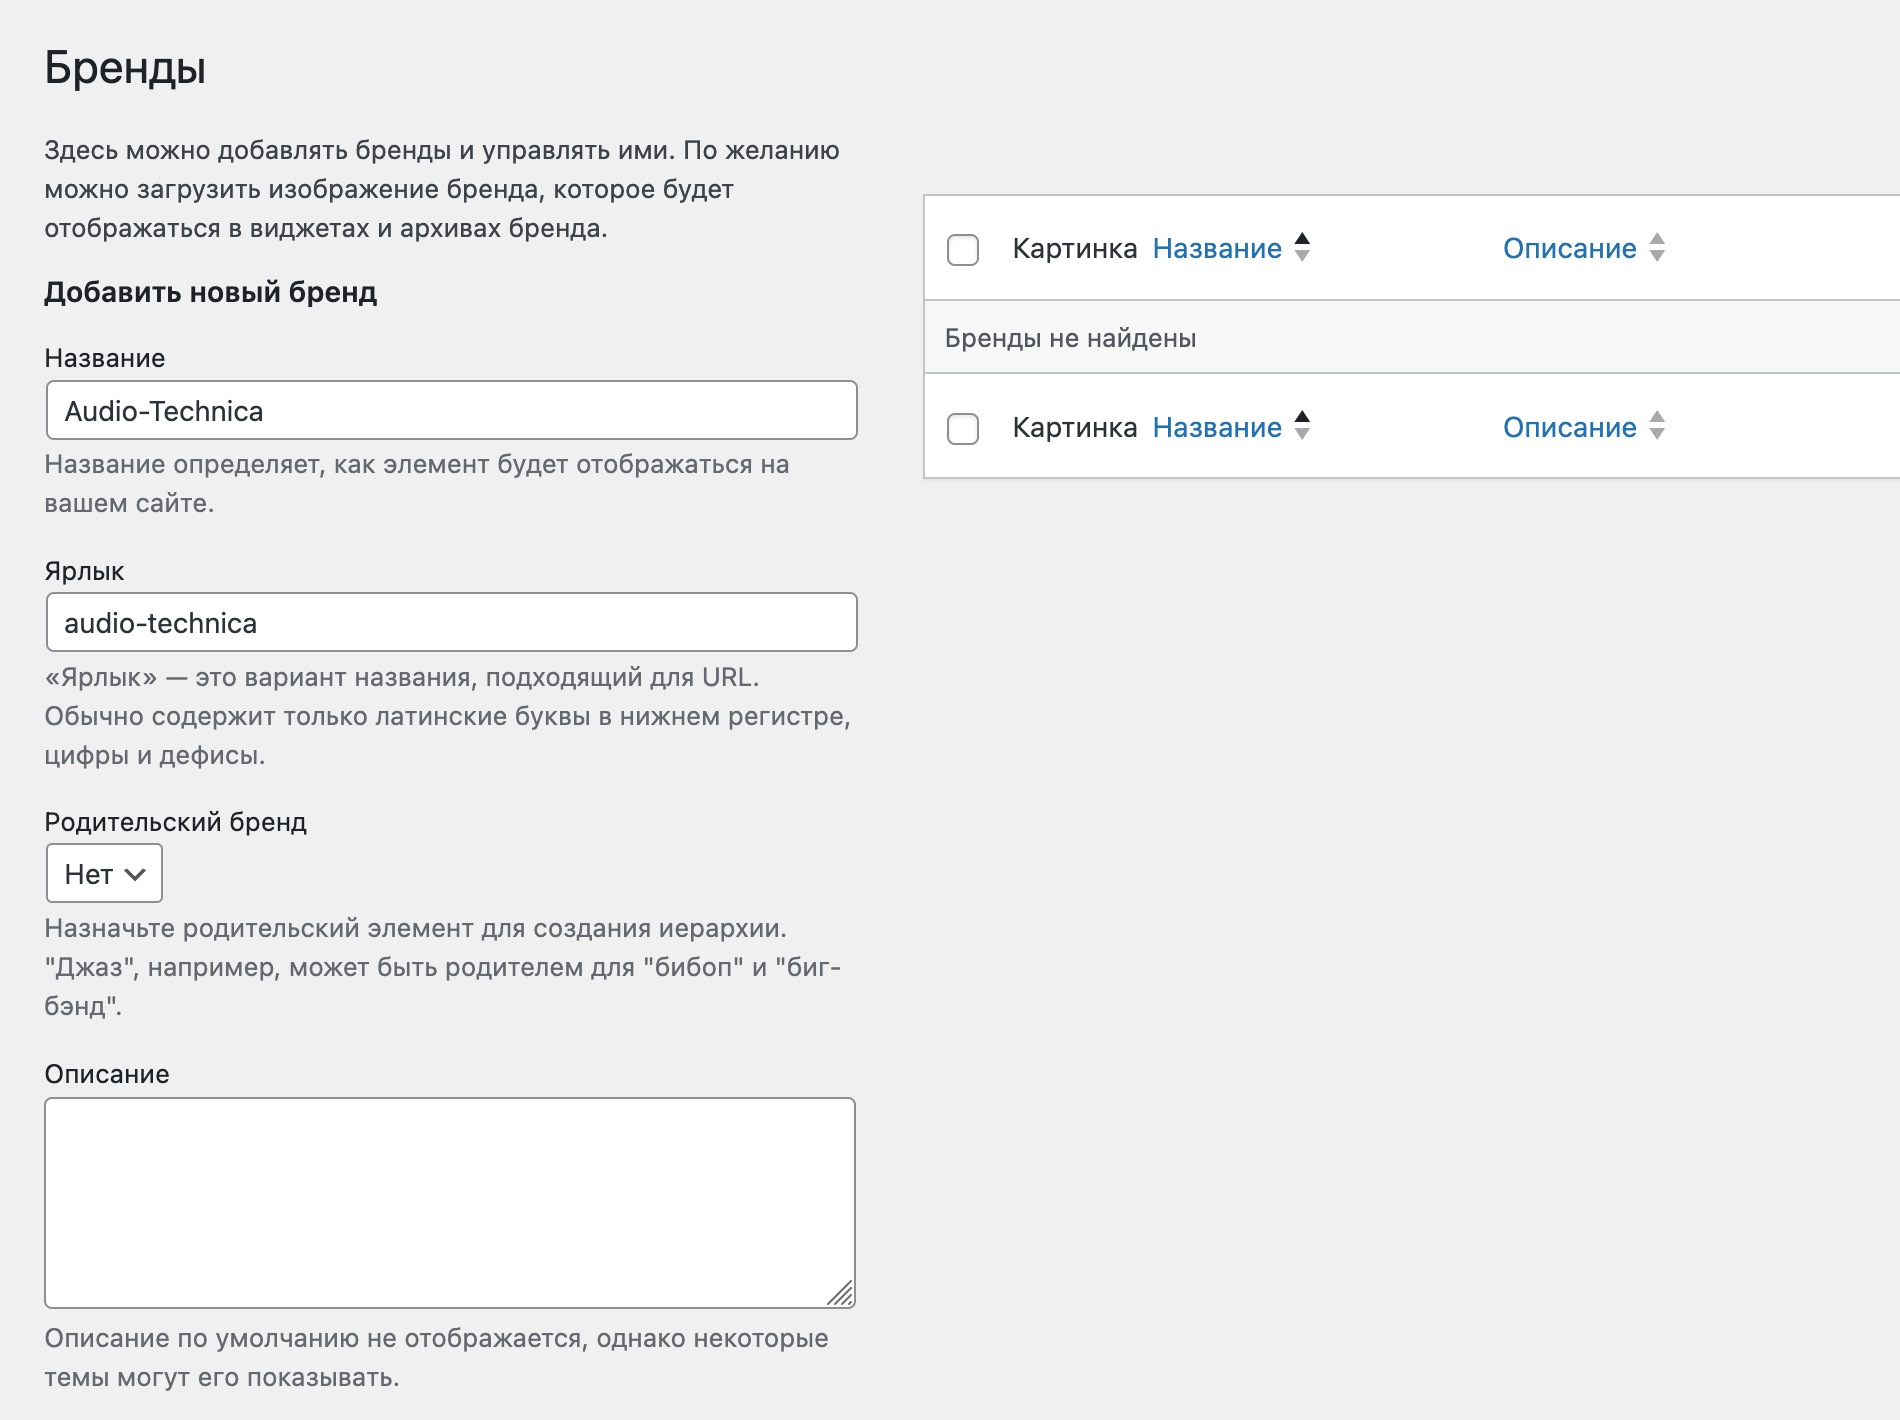Tick the select-all checkbox in table header
The width and height of the screenshot is (1900, 1420).
point(962,249)
